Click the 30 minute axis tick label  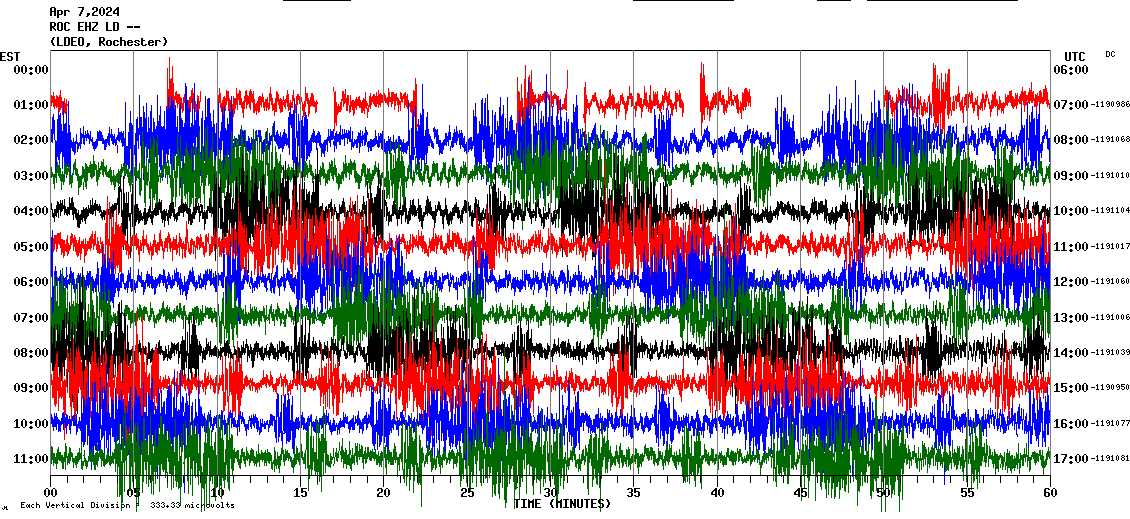(550, 493)
